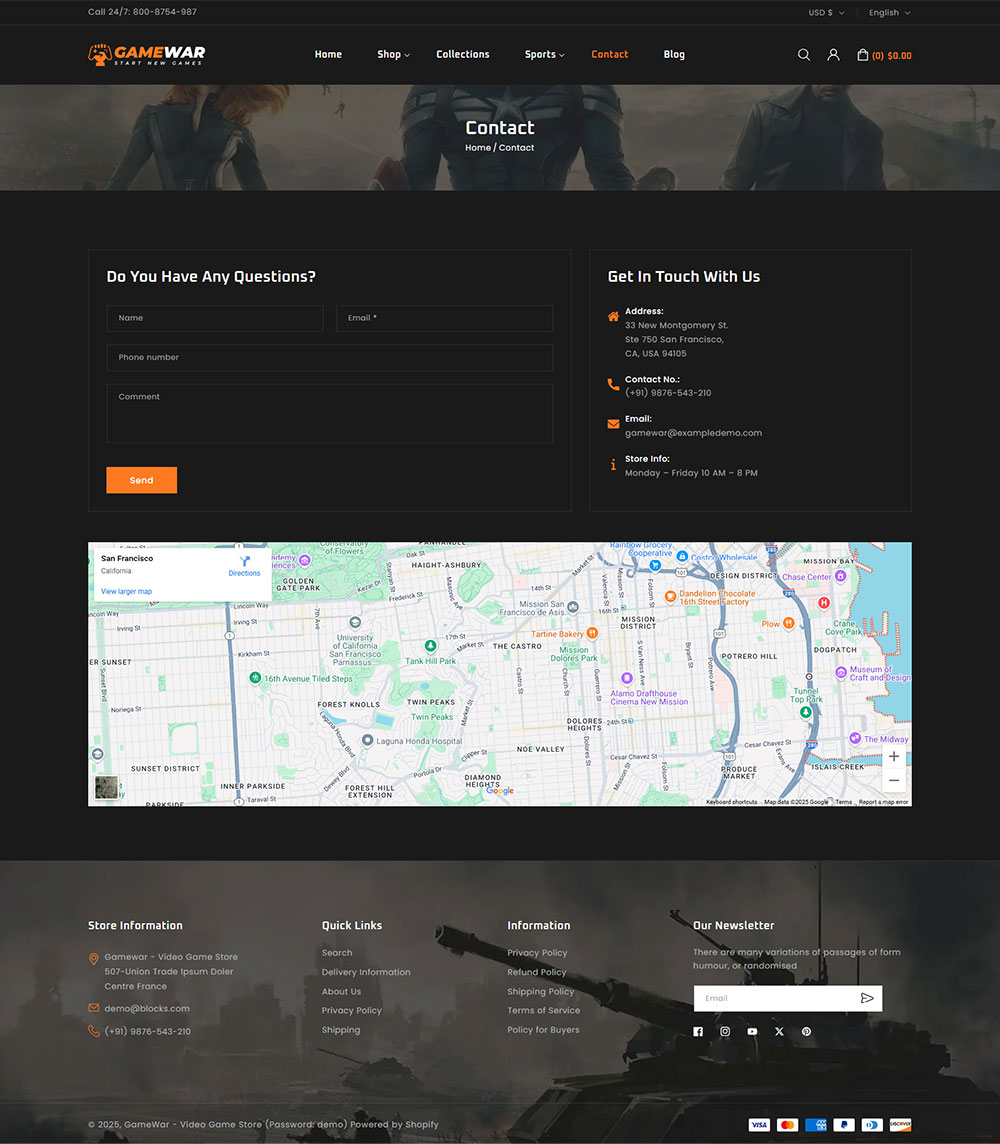
Task: Select the X social media icon
Action: (x=779, y=1031)
